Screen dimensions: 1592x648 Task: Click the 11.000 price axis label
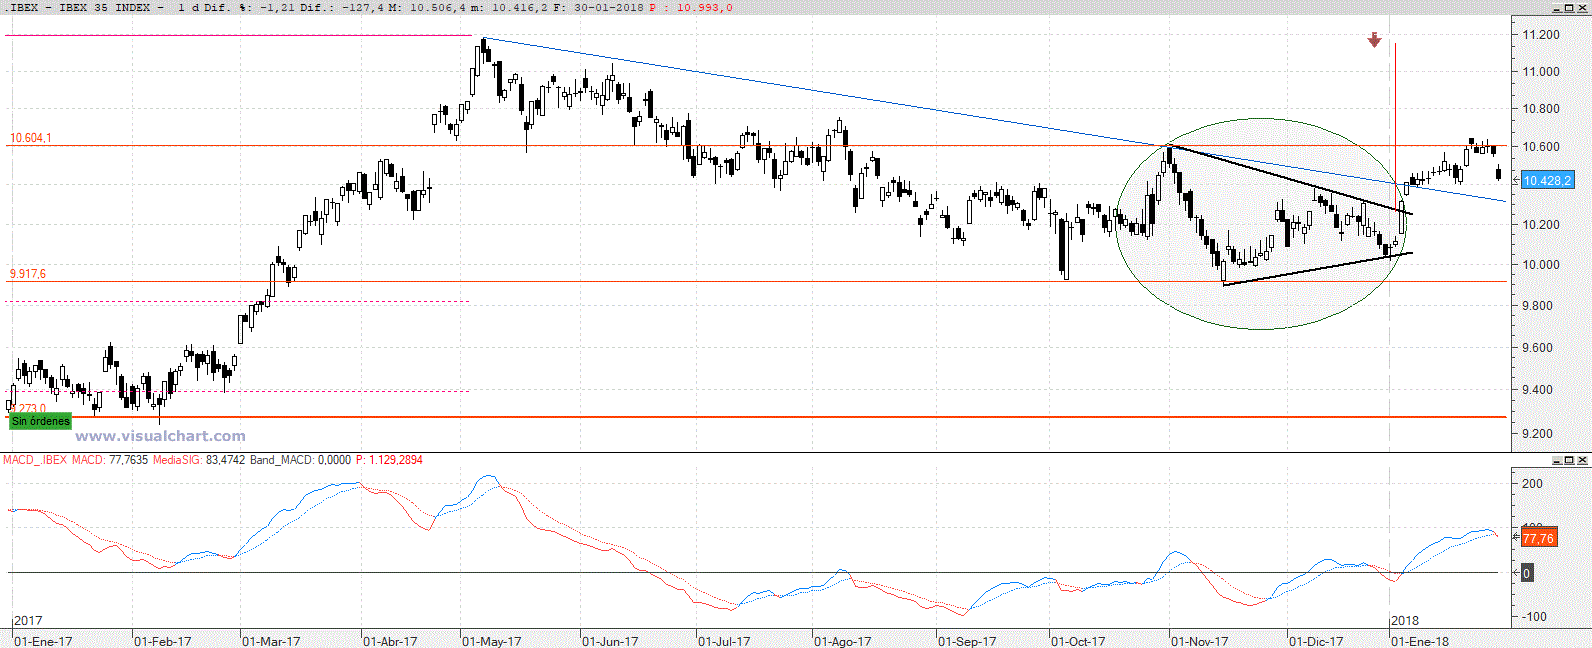pos(1541,71)
